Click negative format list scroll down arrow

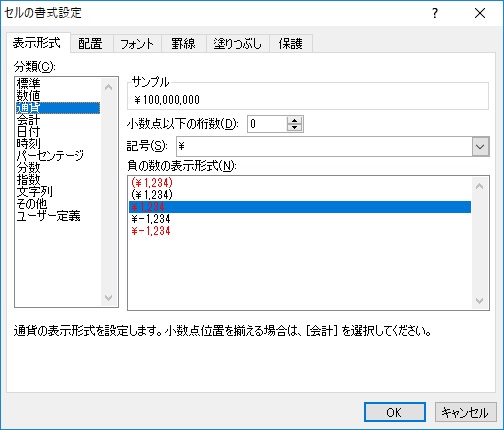(x=480, y=301)
